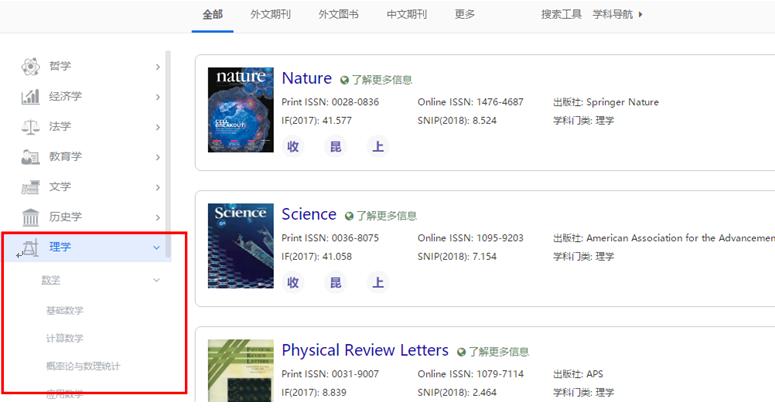This screenshot has height=408, width=775.
Task: Collapse the 理学 category chevron
Action: [157, 247]
